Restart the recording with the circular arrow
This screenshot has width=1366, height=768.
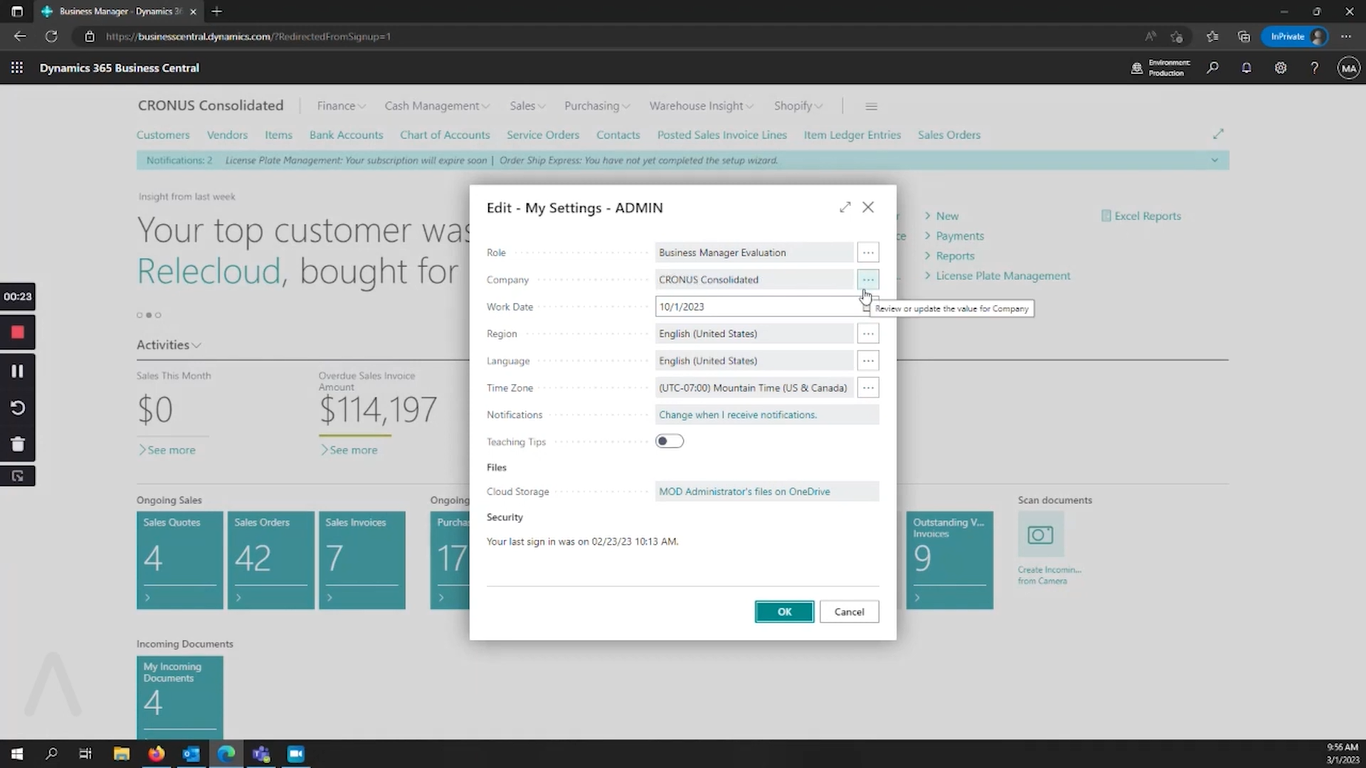17,407
